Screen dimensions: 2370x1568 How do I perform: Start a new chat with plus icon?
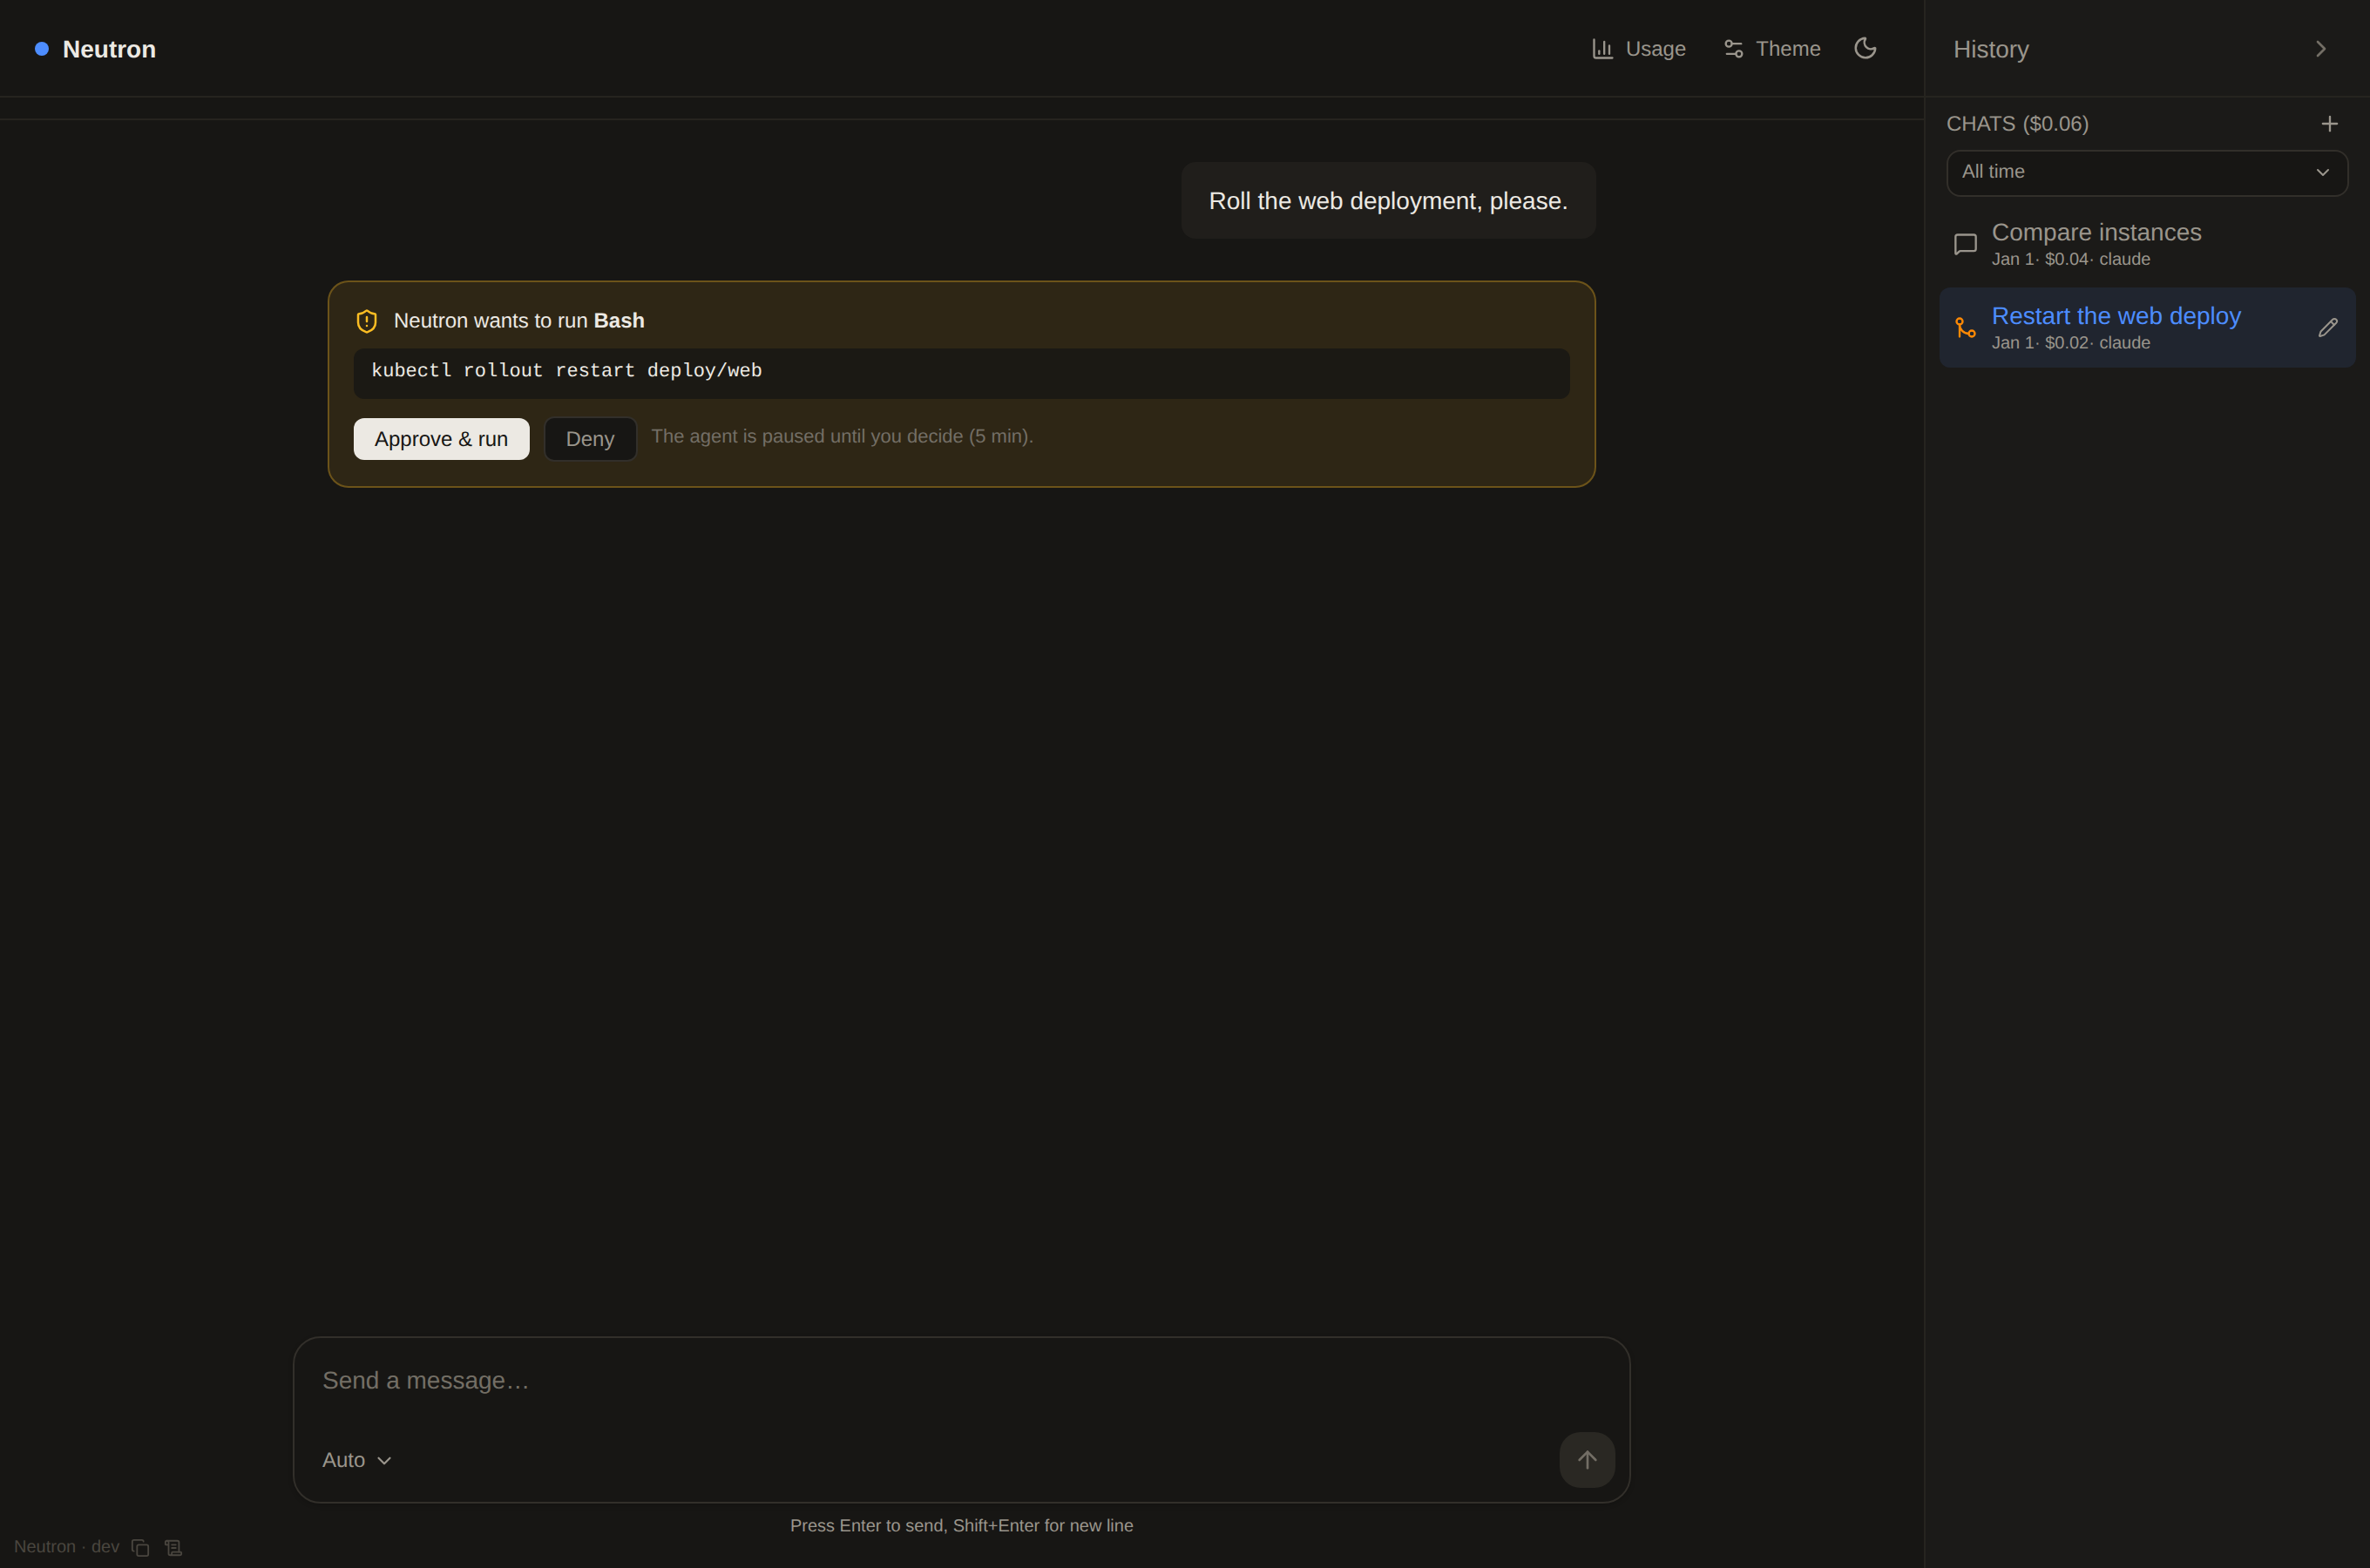[x=2329, y=124]
